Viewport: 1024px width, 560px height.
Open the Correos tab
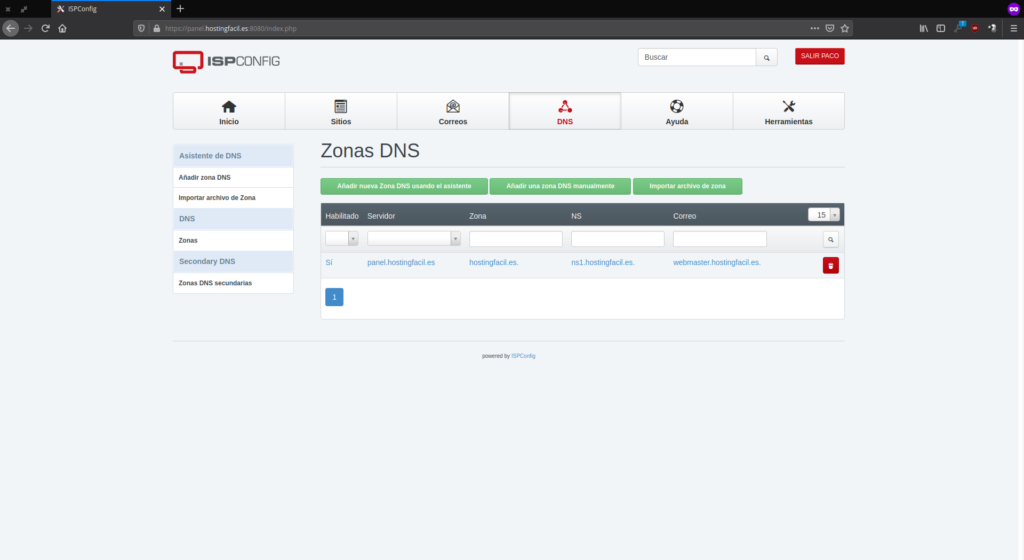(453, 111)
